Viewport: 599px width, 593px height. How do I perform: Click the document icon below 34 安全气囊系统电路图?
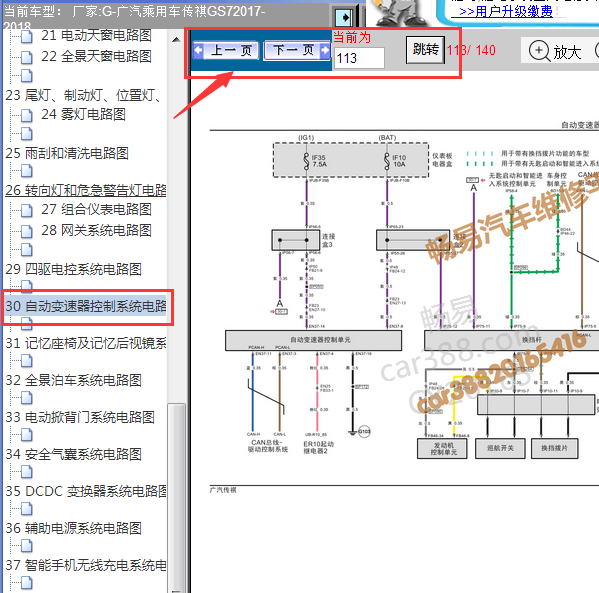tap(26, 471)
